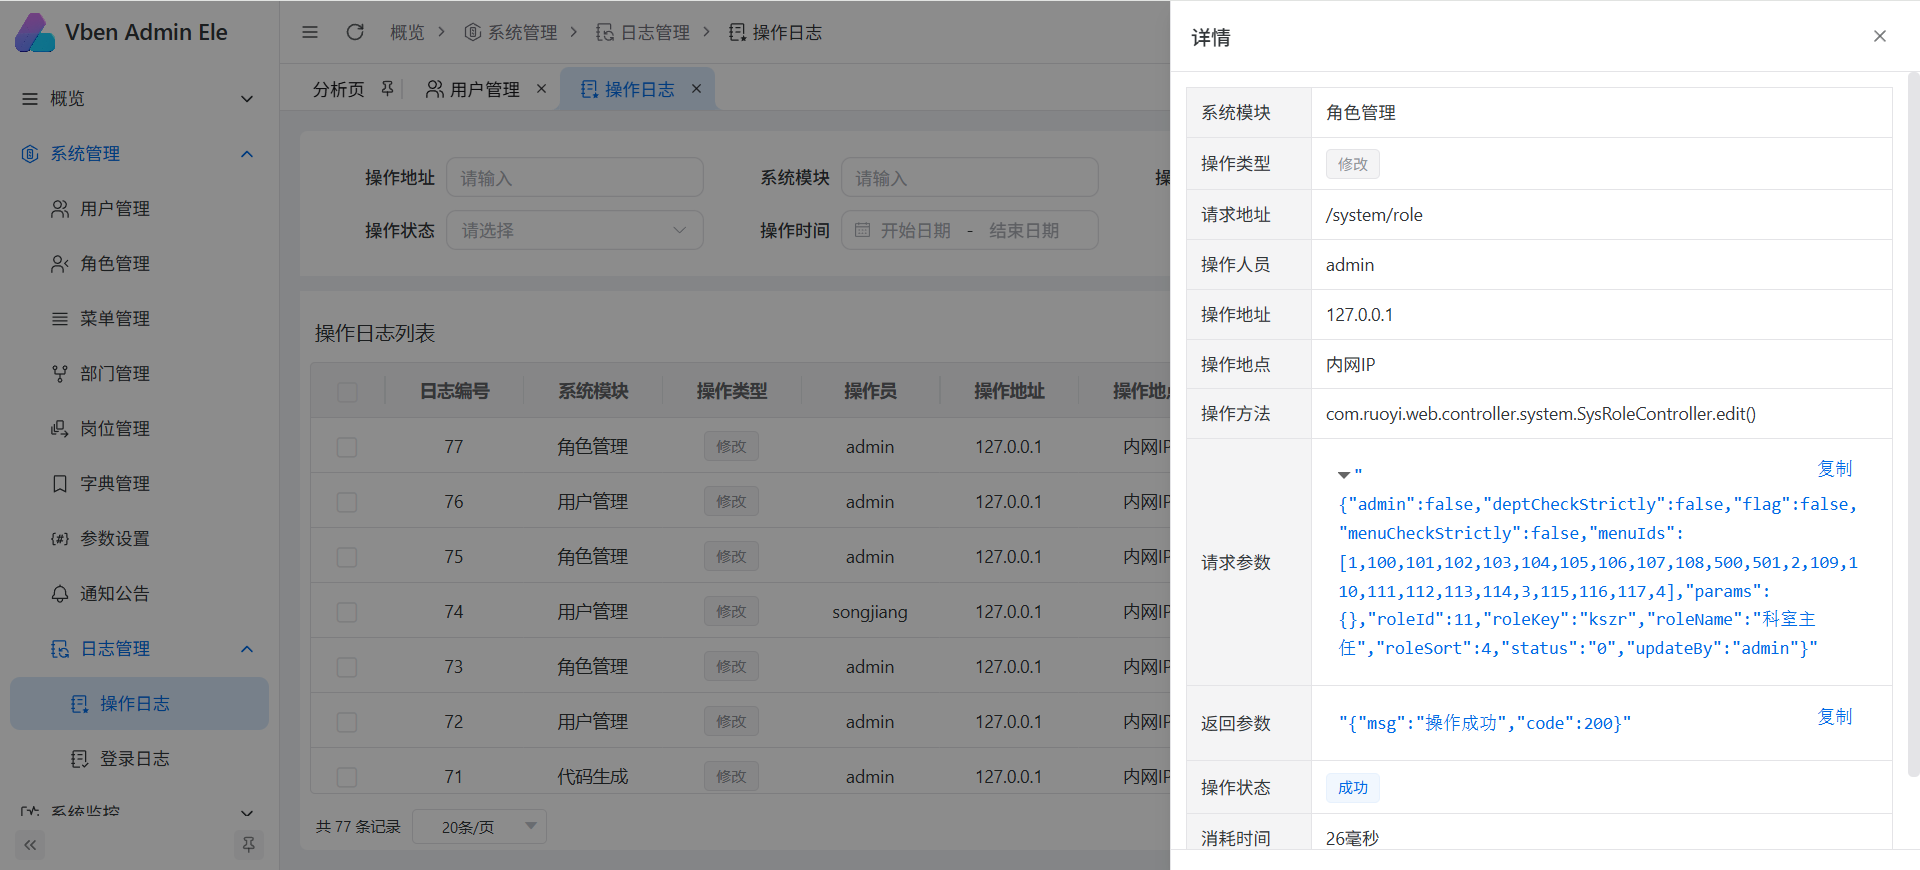Open the 20条/页 page size dropdown

point(479,827)
